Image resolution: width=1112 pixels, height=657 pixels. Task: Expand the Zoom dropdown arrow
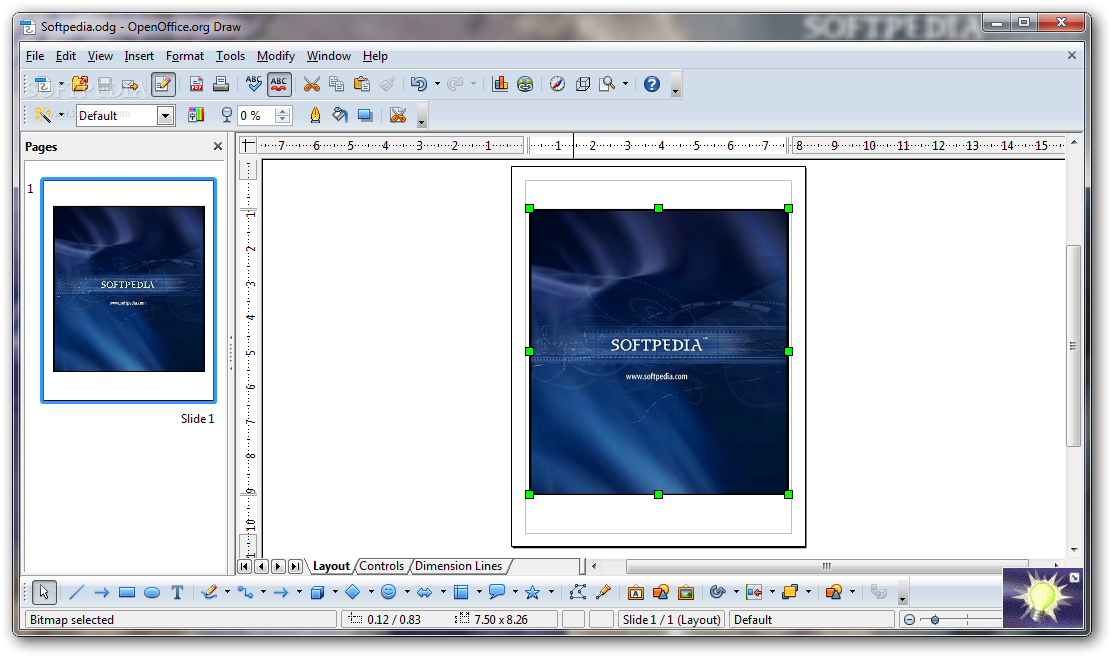point(625,84)
